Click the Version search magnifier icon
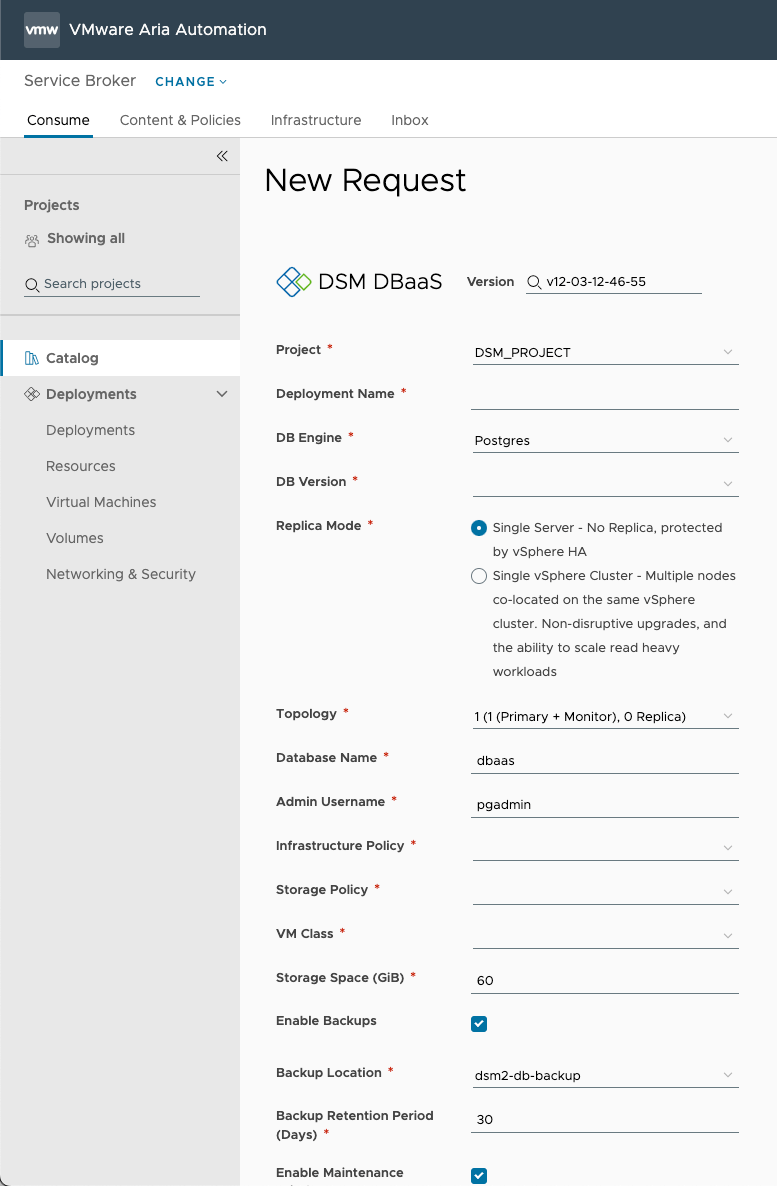Viewport: 777px width, 1186px height. pyautogui.click(x=534, y=282)
